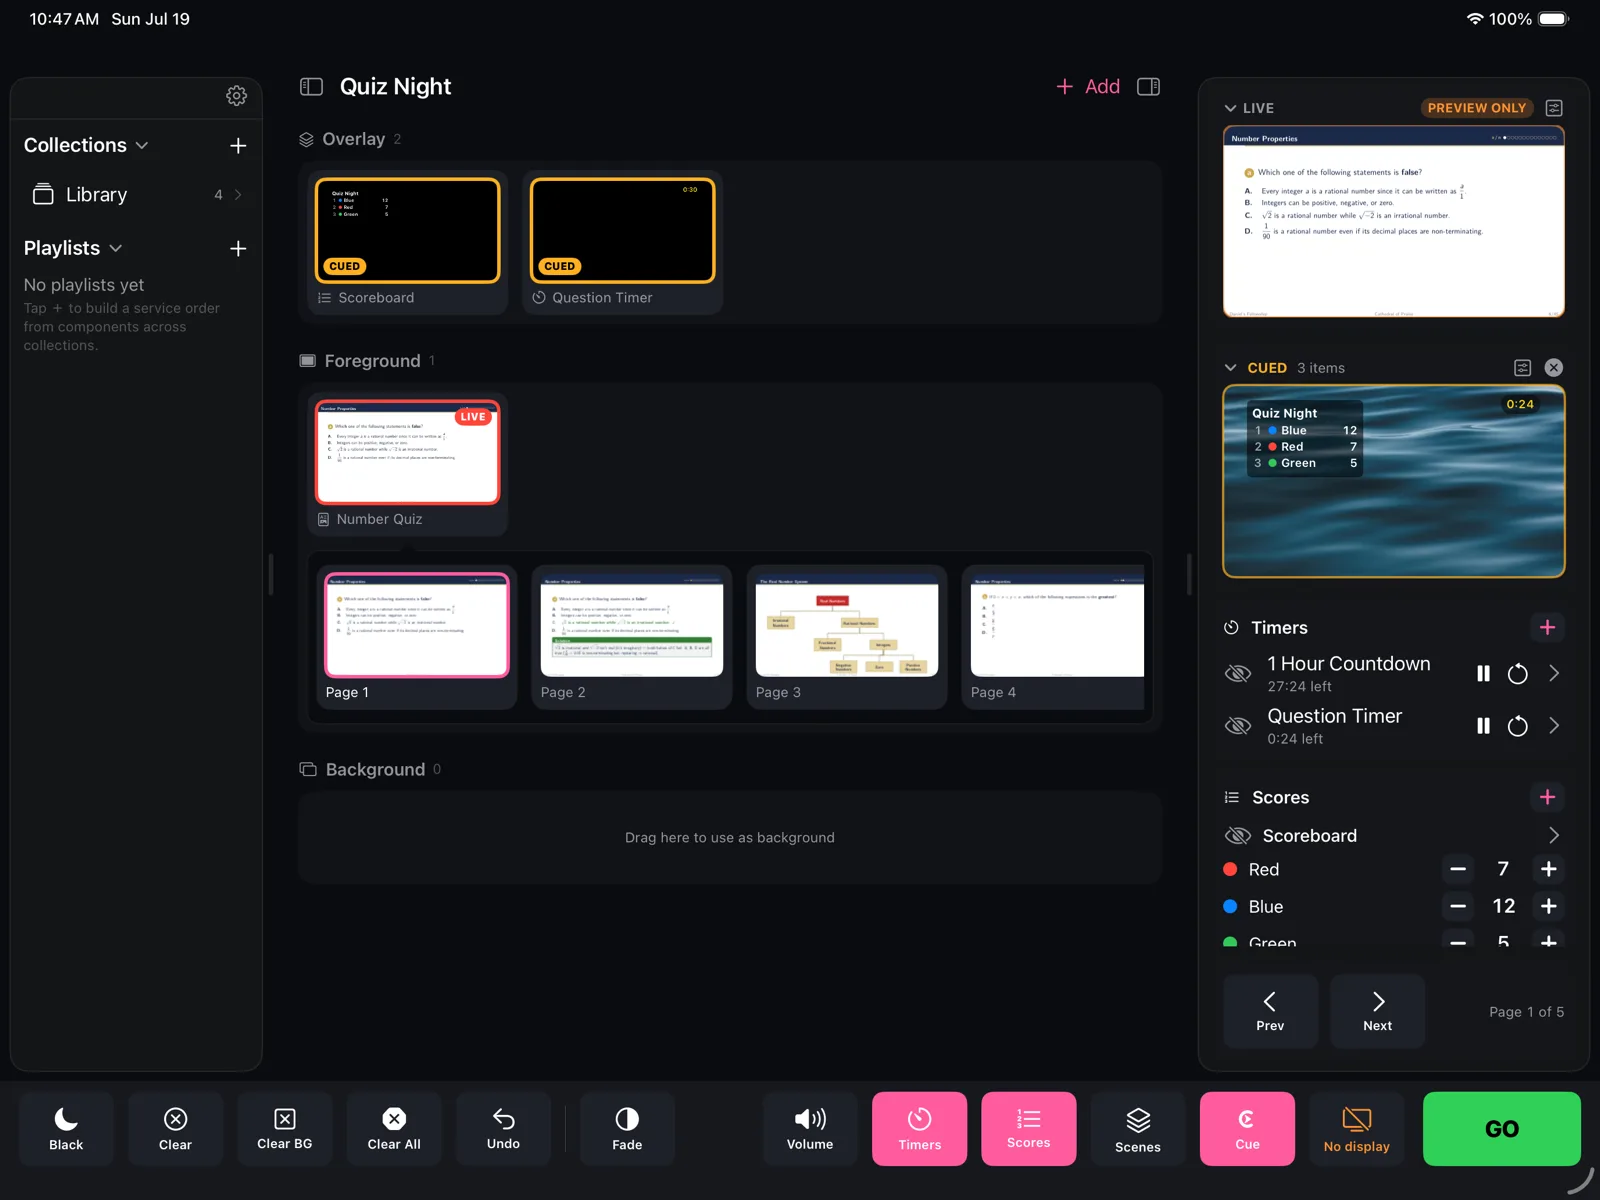
Task: Toggle the Timers tab in bottom bar
Action: (x=919, y=1129)
